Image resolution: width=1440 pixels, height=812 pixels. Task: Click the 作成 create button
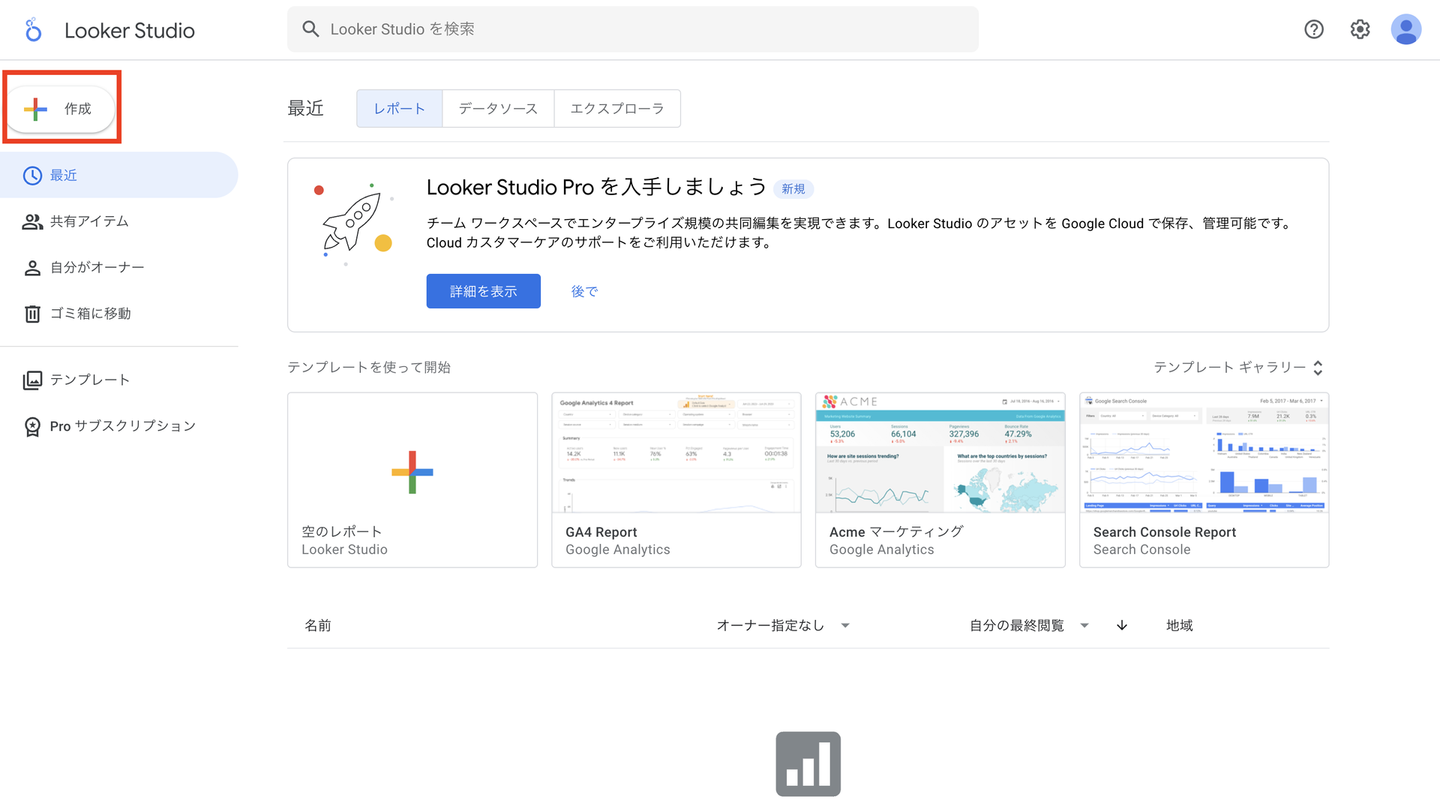click(62, 109)
